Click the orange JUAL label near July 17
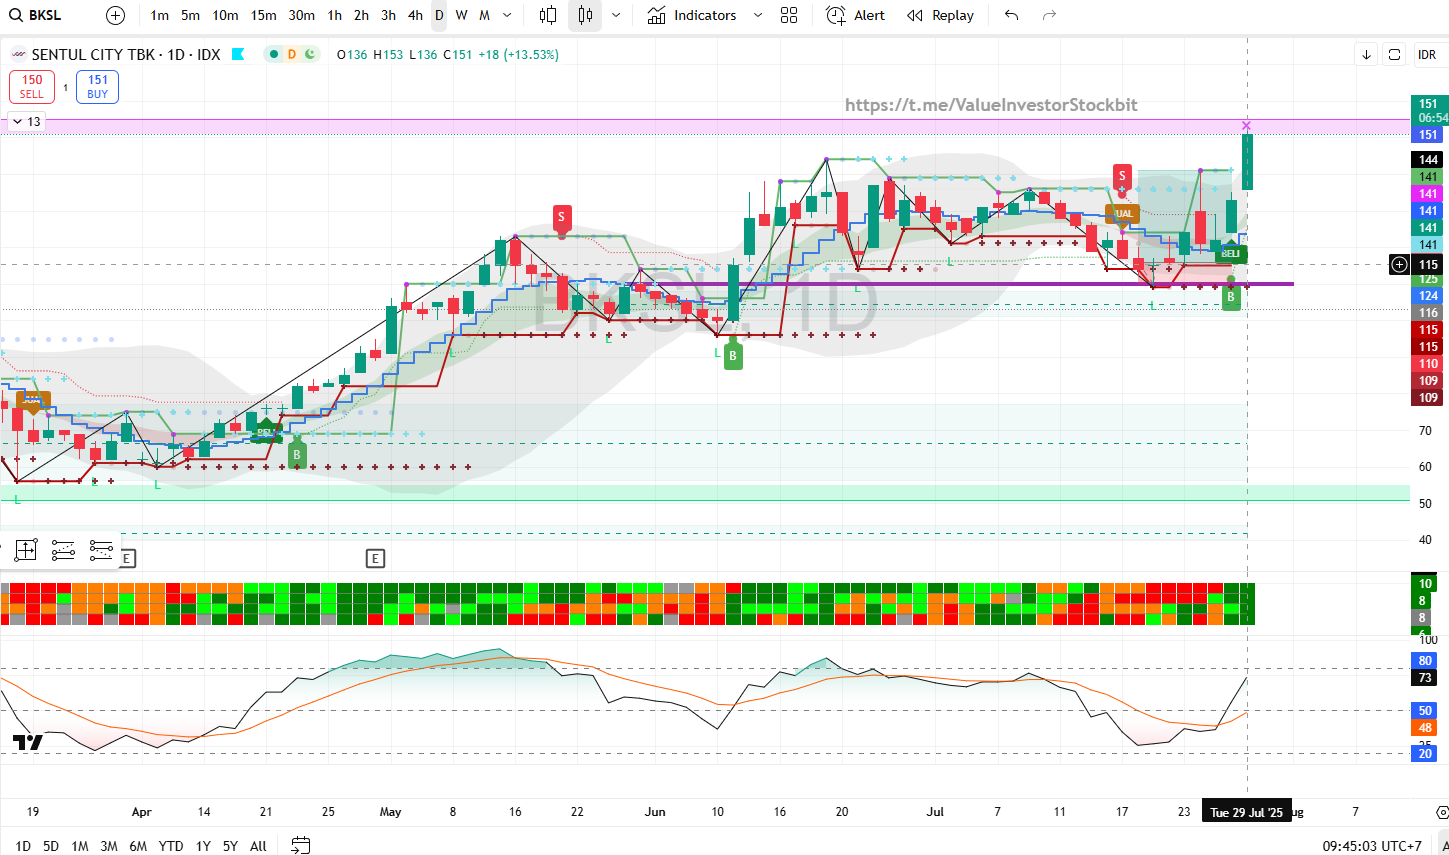Image resolution: width=1449 pixels, height=855 pixels. pyautogui.click(x=1122, y=213)
